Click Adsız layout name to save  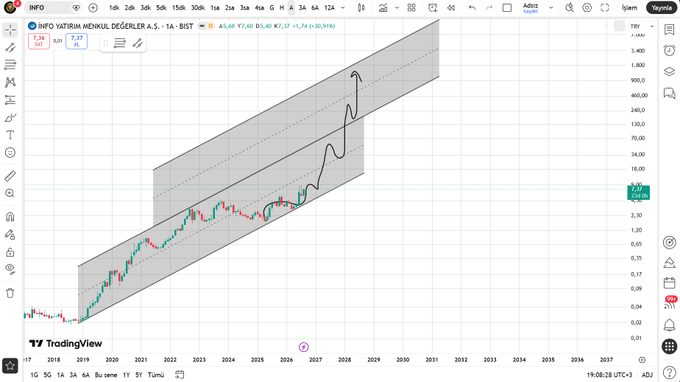[x=530, y=8]
